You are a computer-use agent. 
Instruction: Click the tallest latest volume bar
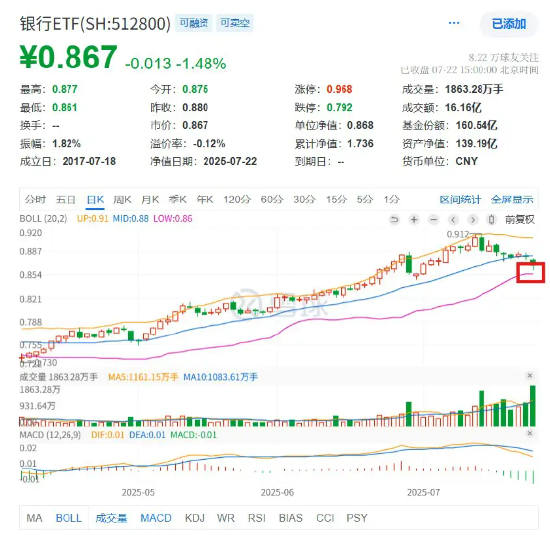click(533, 406)
